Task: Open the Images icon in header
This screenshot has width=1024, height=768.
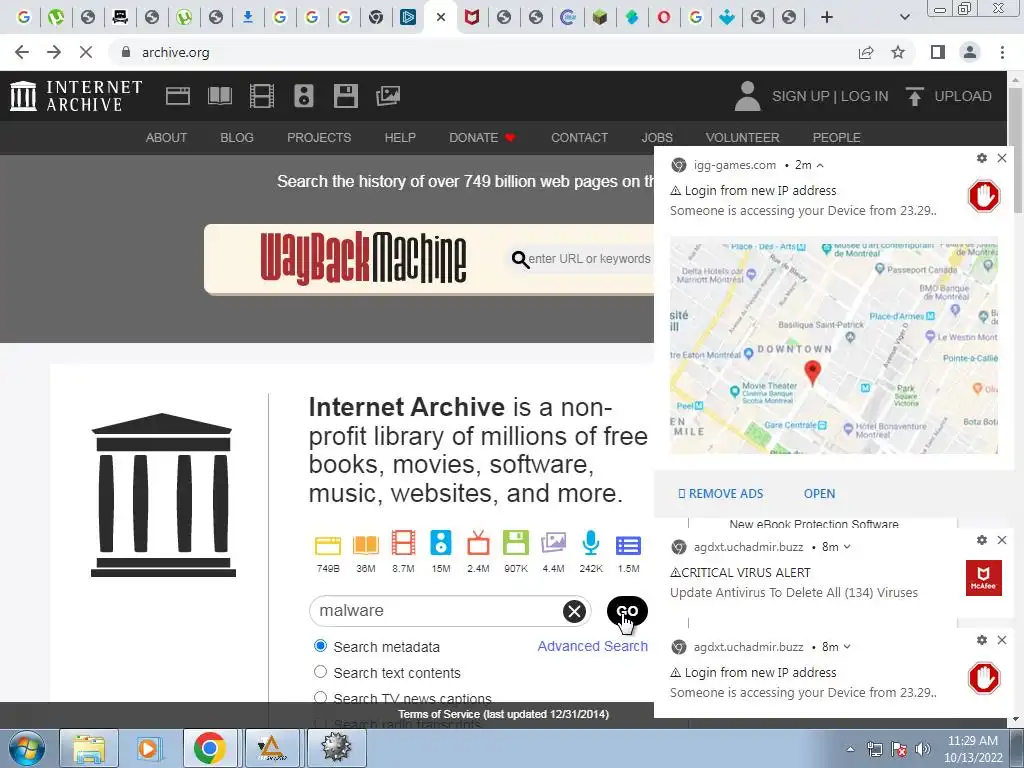Action: [x=388, y=96]
